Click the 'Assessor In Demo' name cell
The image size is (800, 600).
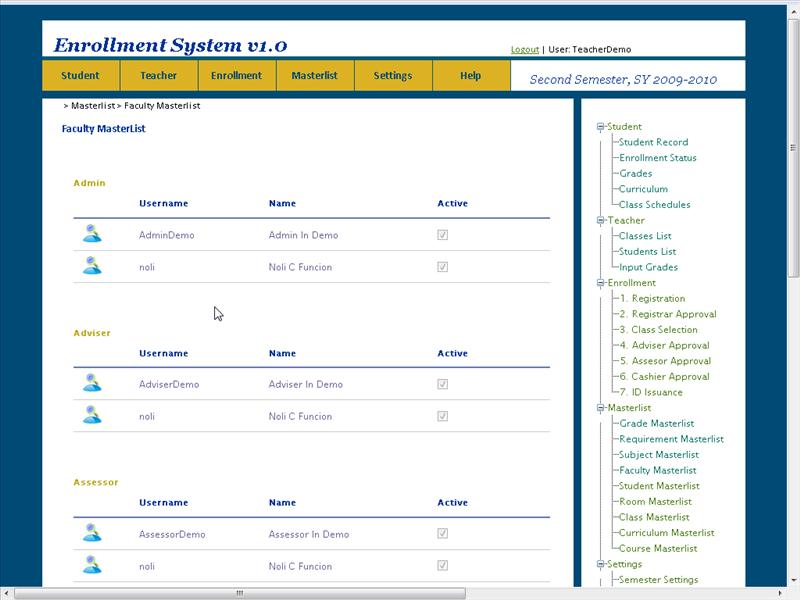pyautogui.click(x=309, y=534)
